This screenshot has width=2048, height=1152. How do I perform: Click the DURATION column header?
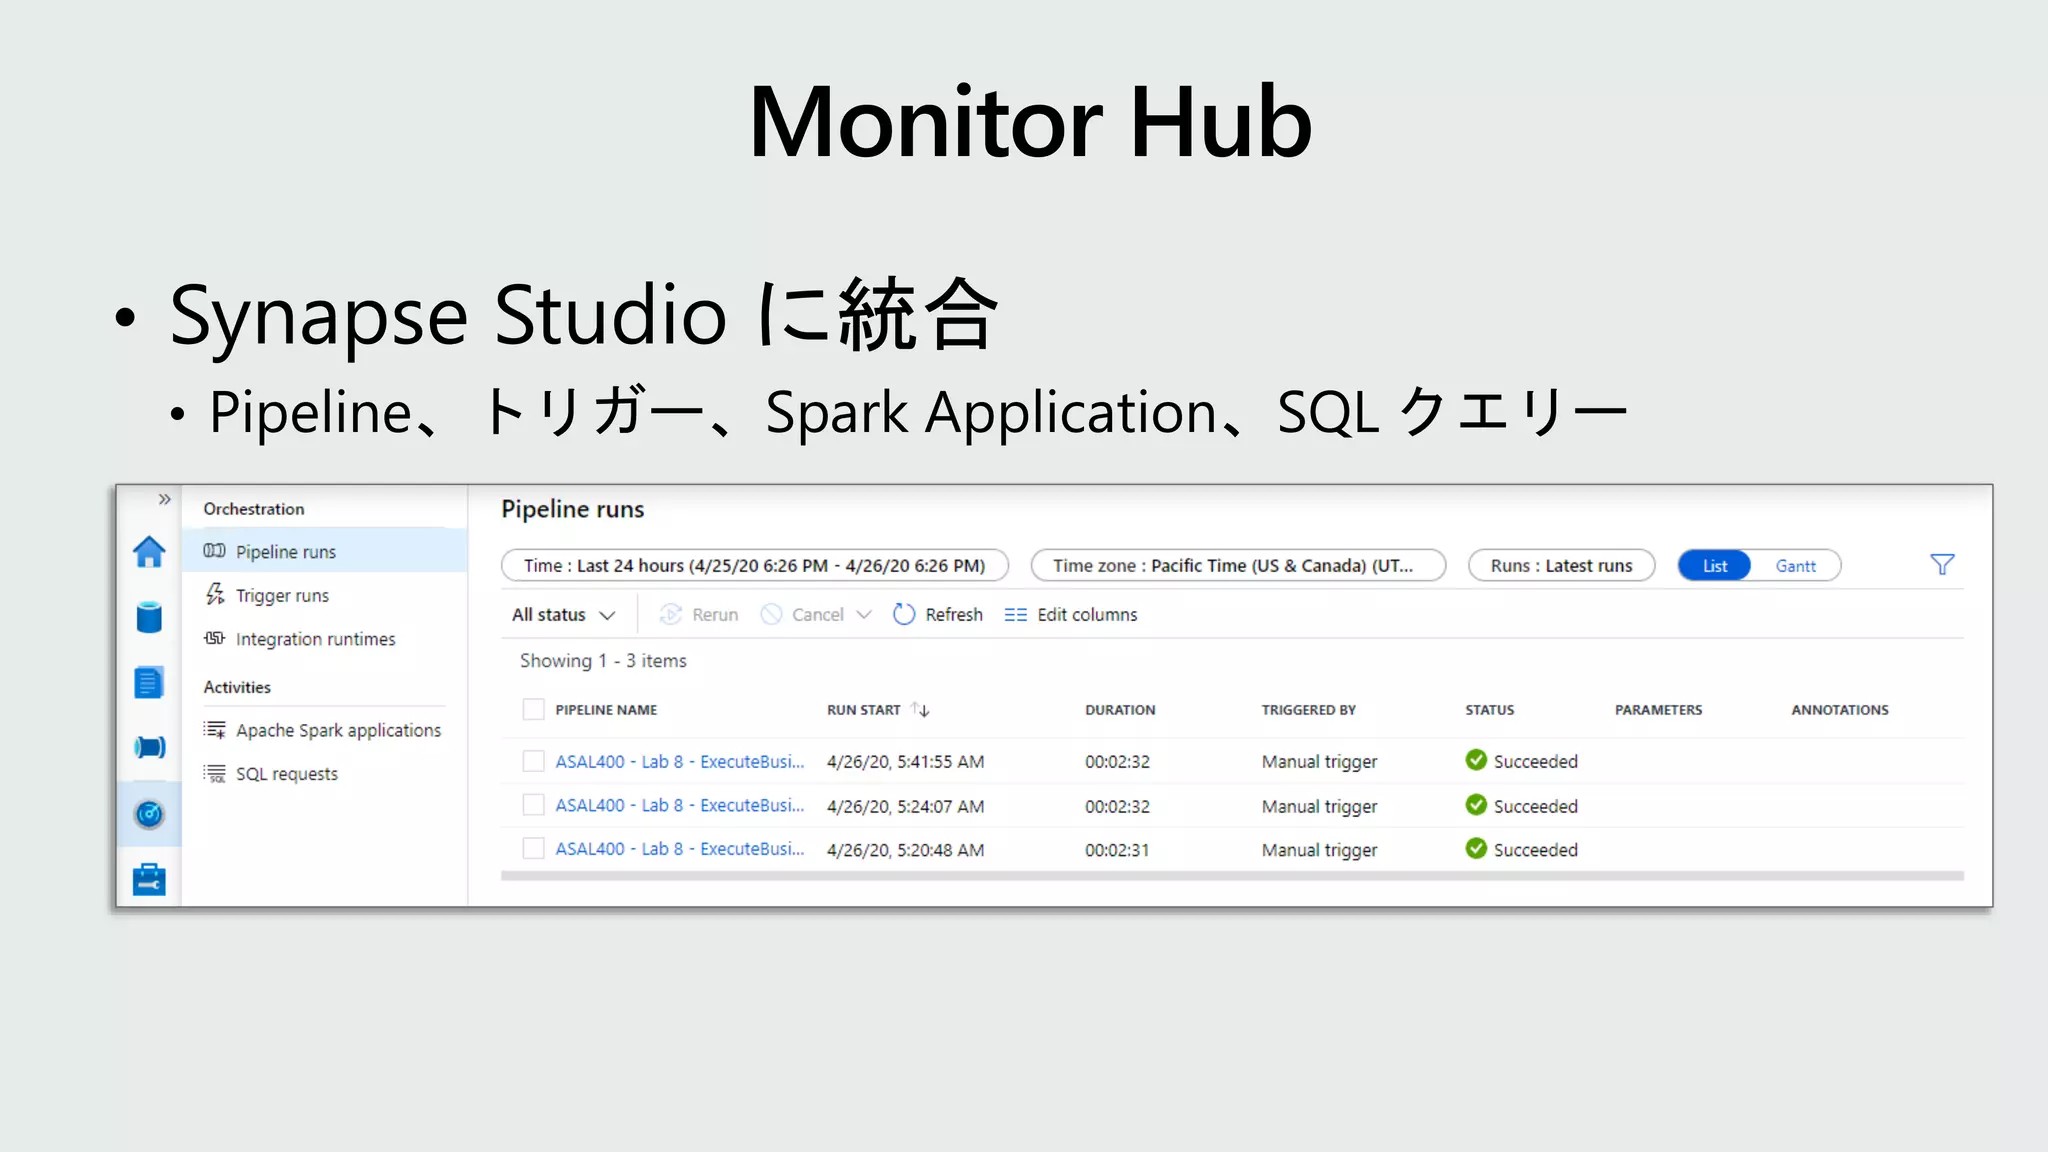[x=1120, y=710]
